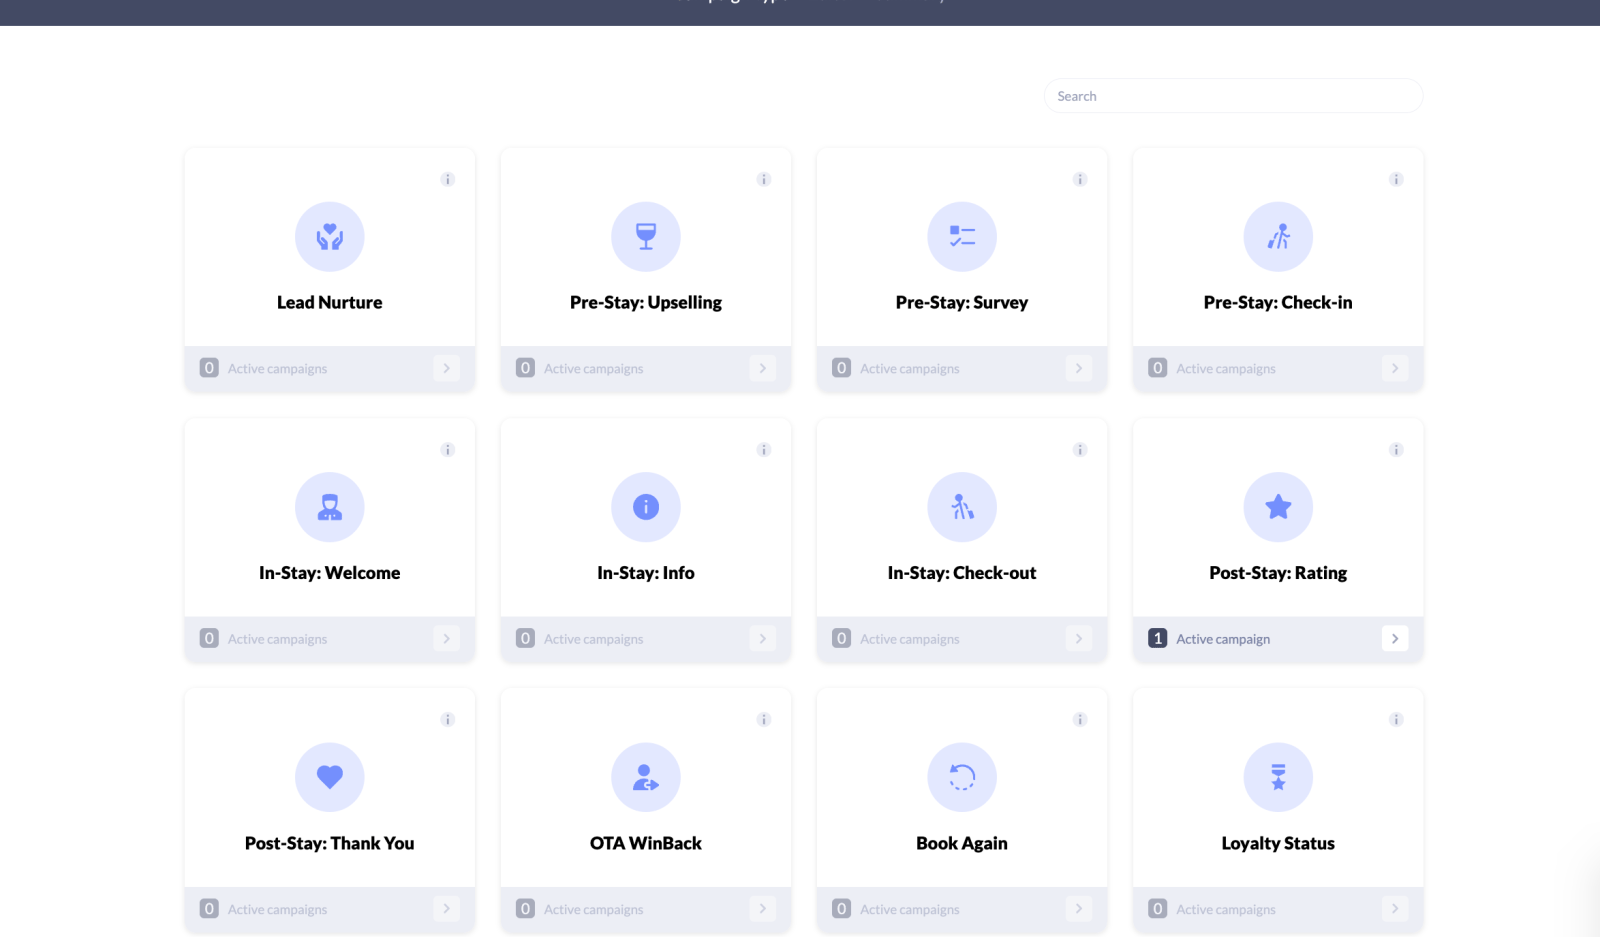Open Pre-Stay: Upselling campaigns chevron
Image resolution: width=1600 pixels, height=937 pixels.
click(x=763, y=368)
